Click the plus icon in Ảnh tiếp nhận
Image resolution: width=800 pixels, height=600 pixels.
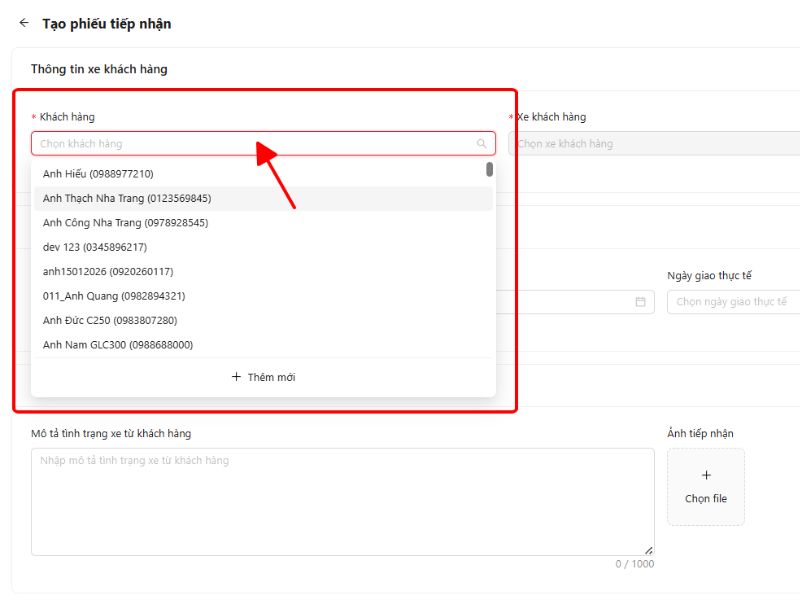(706, 476)
